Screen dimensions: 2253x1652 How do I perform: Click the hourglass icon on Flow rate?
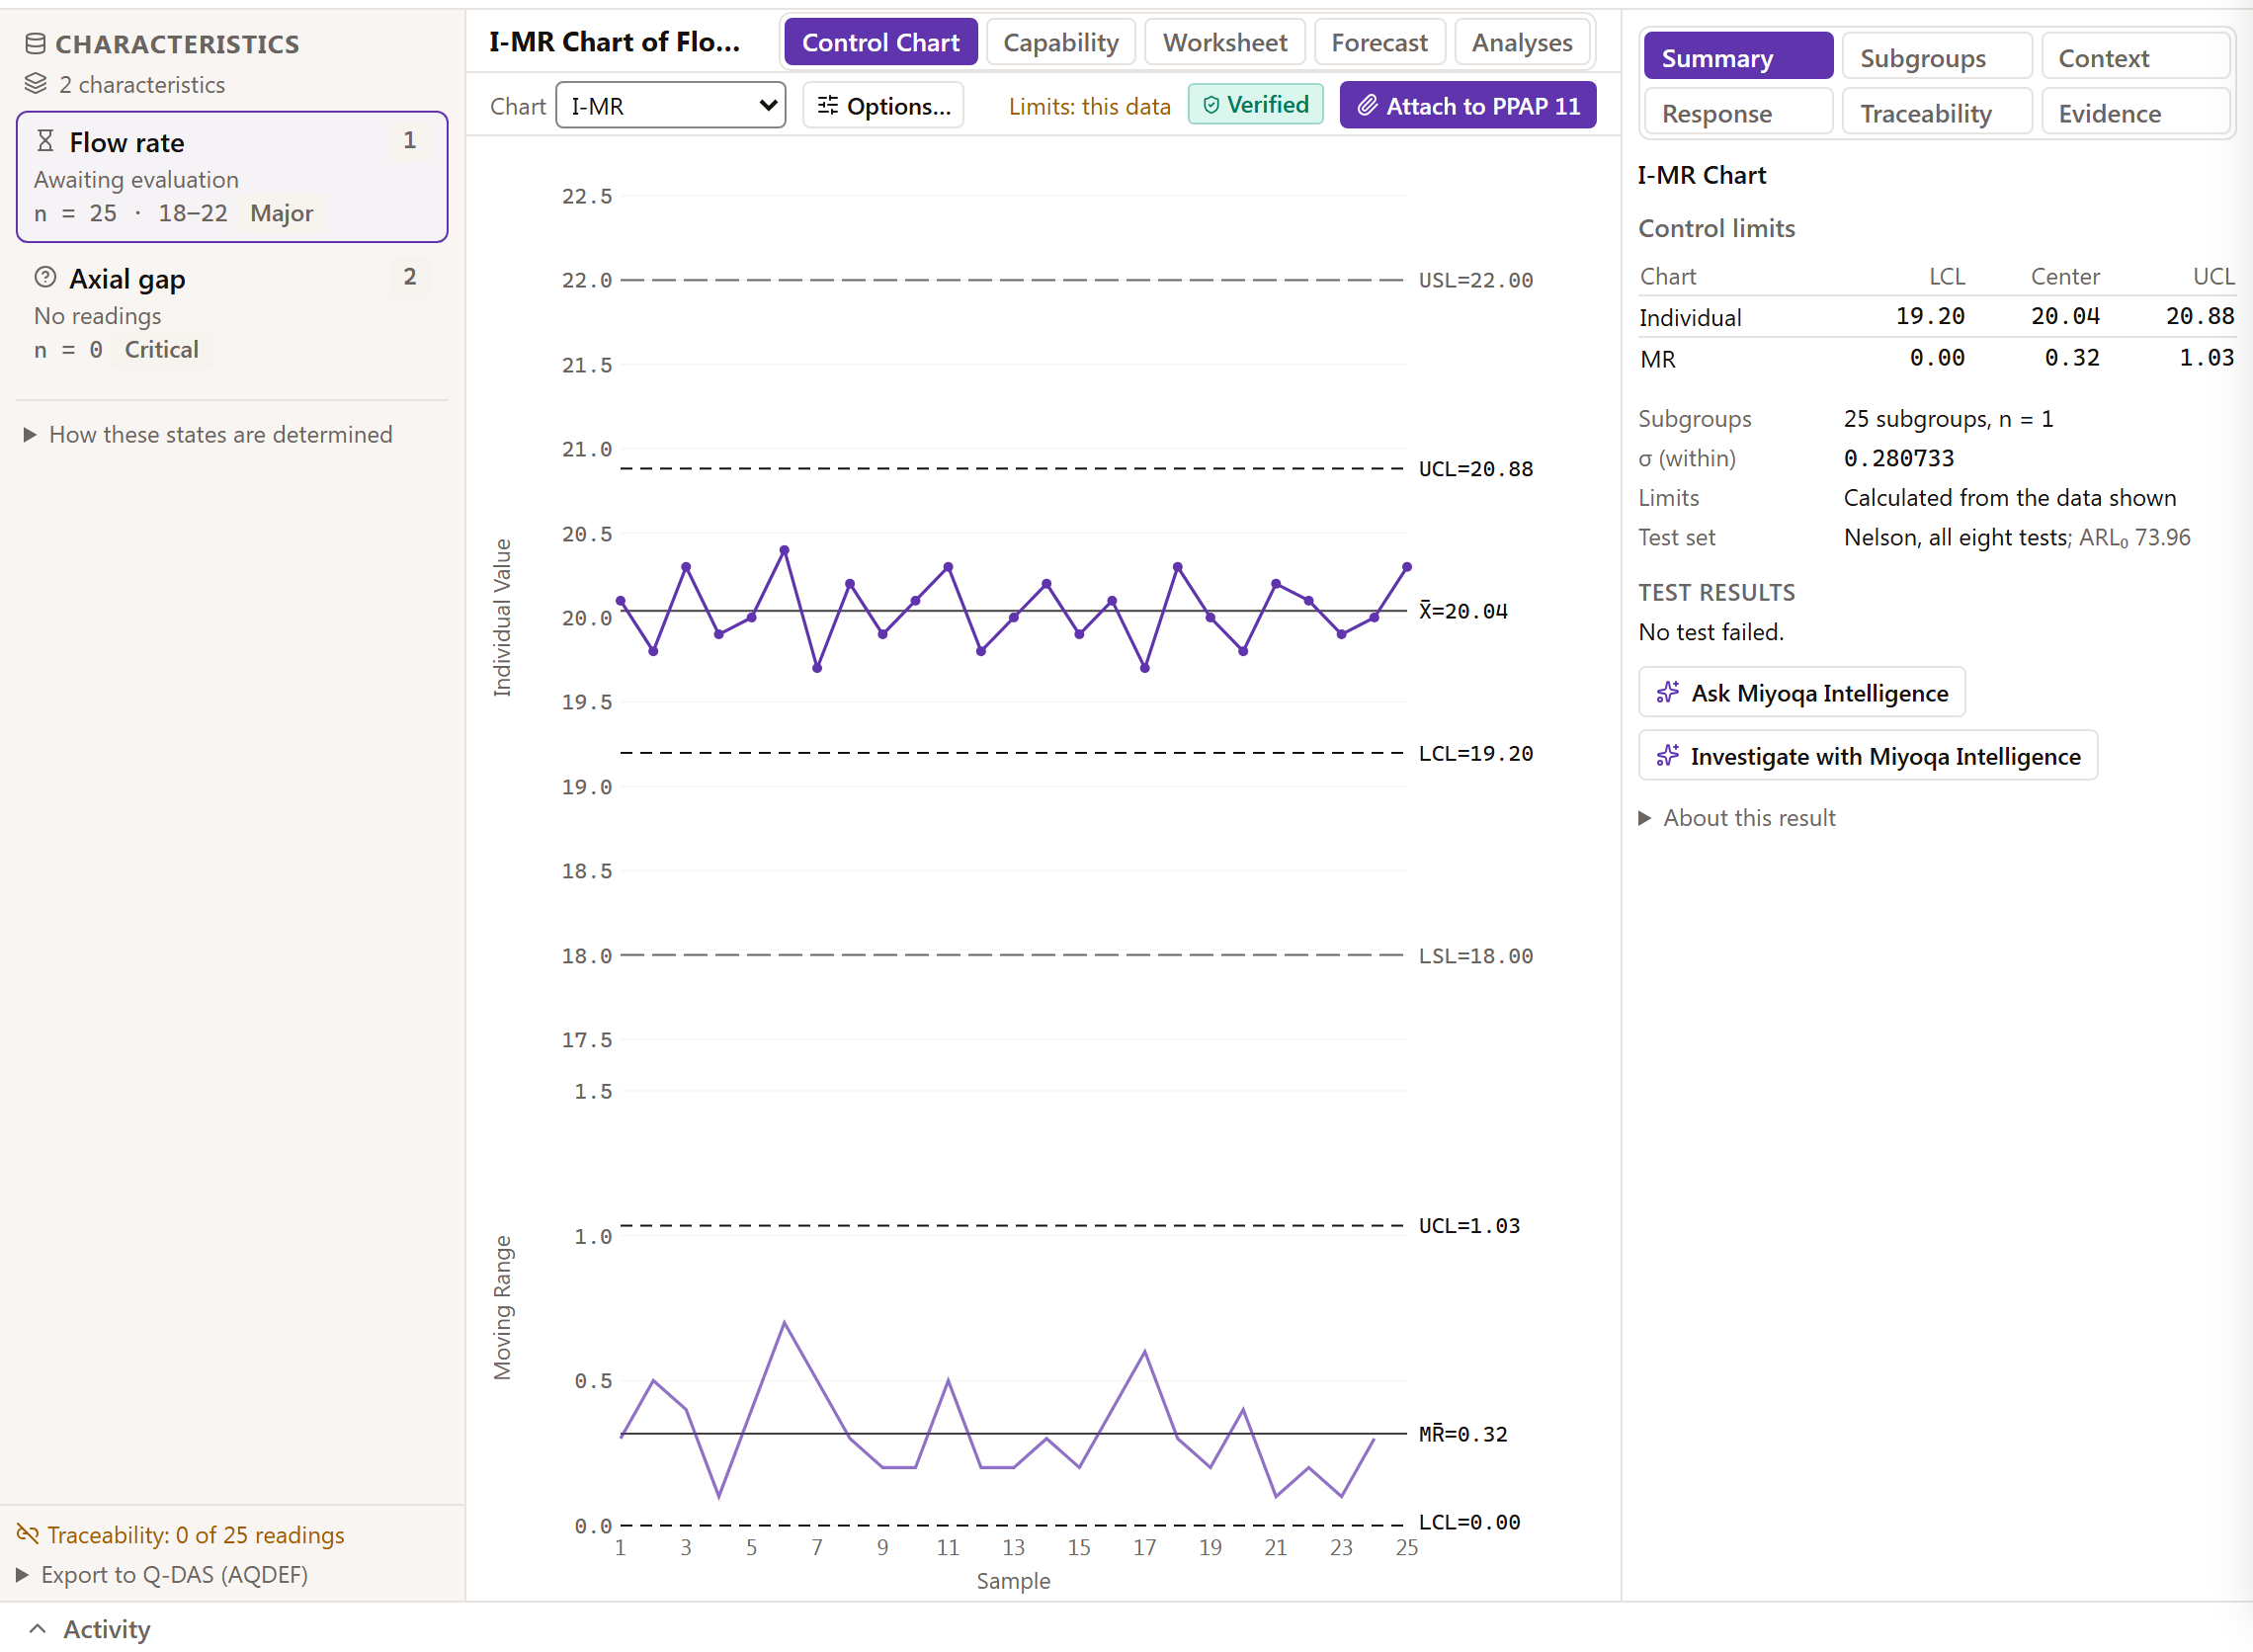45,141
